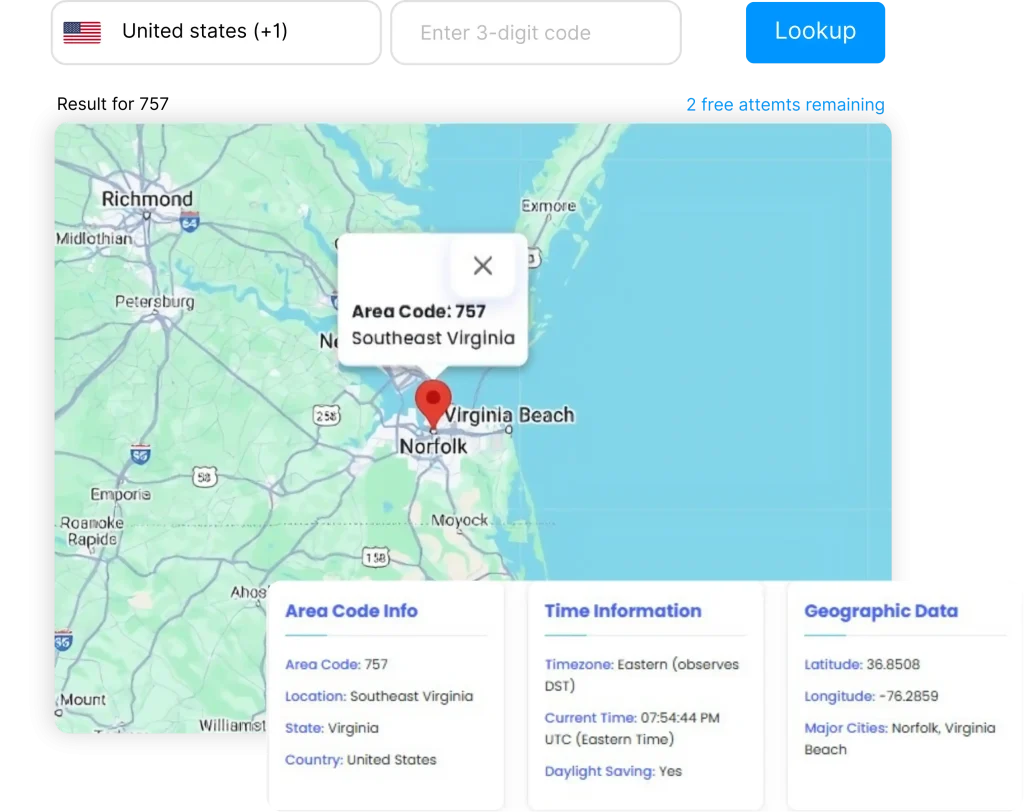This screenshot has width=1024, height=812.
Task: Click the Route 58 highway shield
Action: click(x=205, y=477)
